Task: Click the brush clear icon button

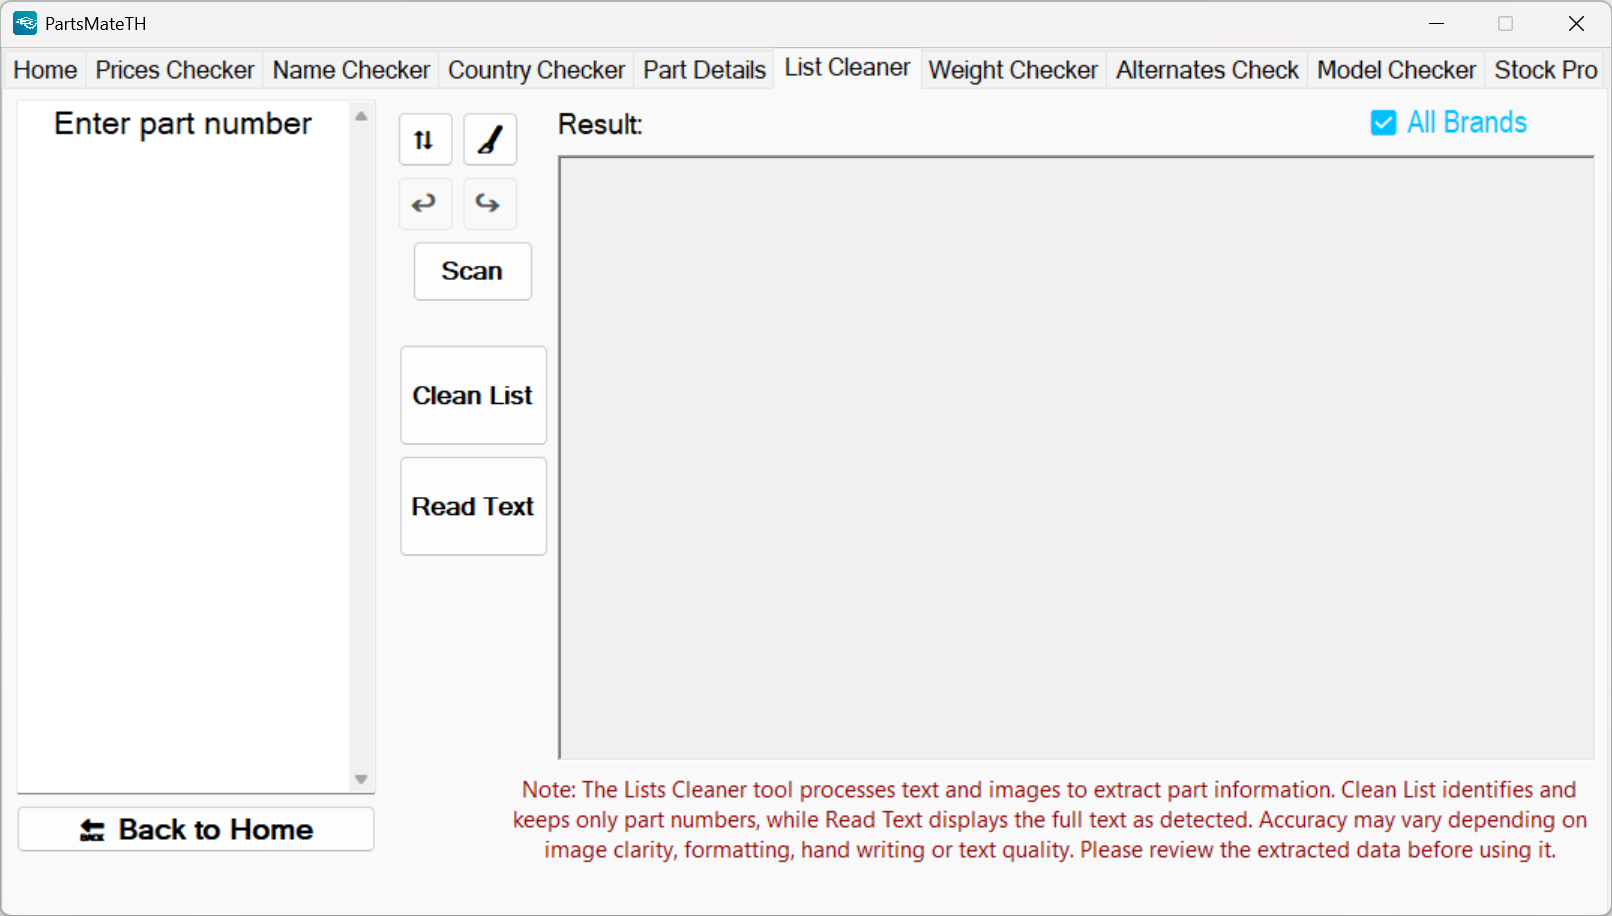Action: click(490, 140)
